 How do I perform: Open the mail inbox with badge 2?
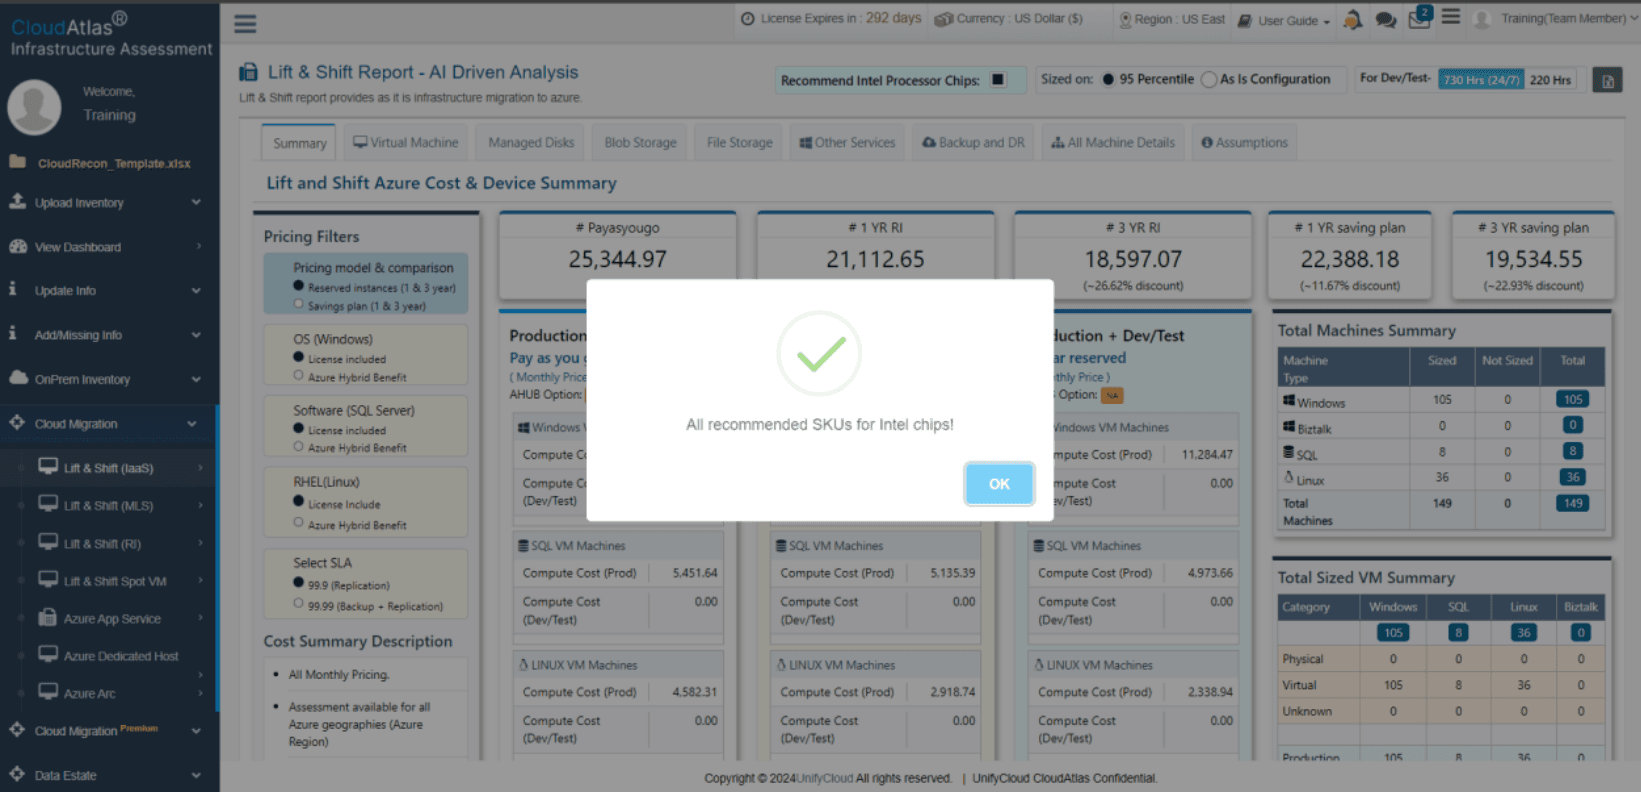(1420, 18)
